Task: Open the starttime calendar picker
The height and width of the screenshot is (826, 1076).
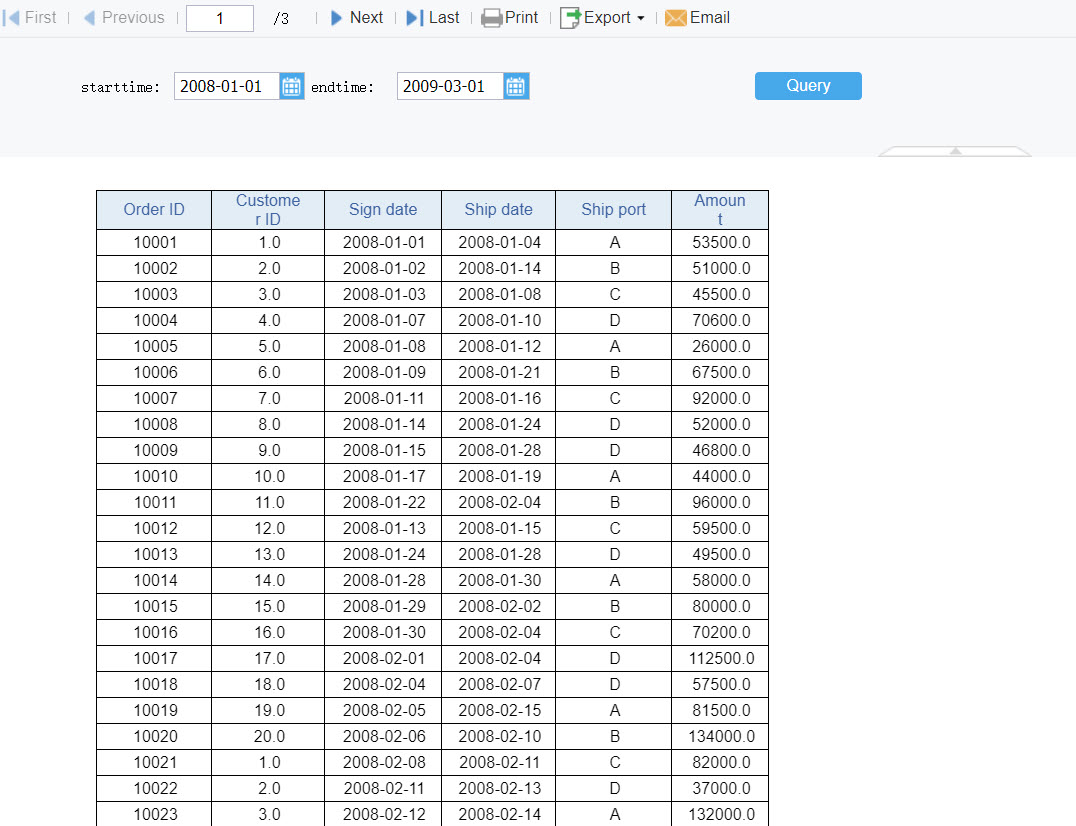Action: pyautogui.click(x=292, y=86)
